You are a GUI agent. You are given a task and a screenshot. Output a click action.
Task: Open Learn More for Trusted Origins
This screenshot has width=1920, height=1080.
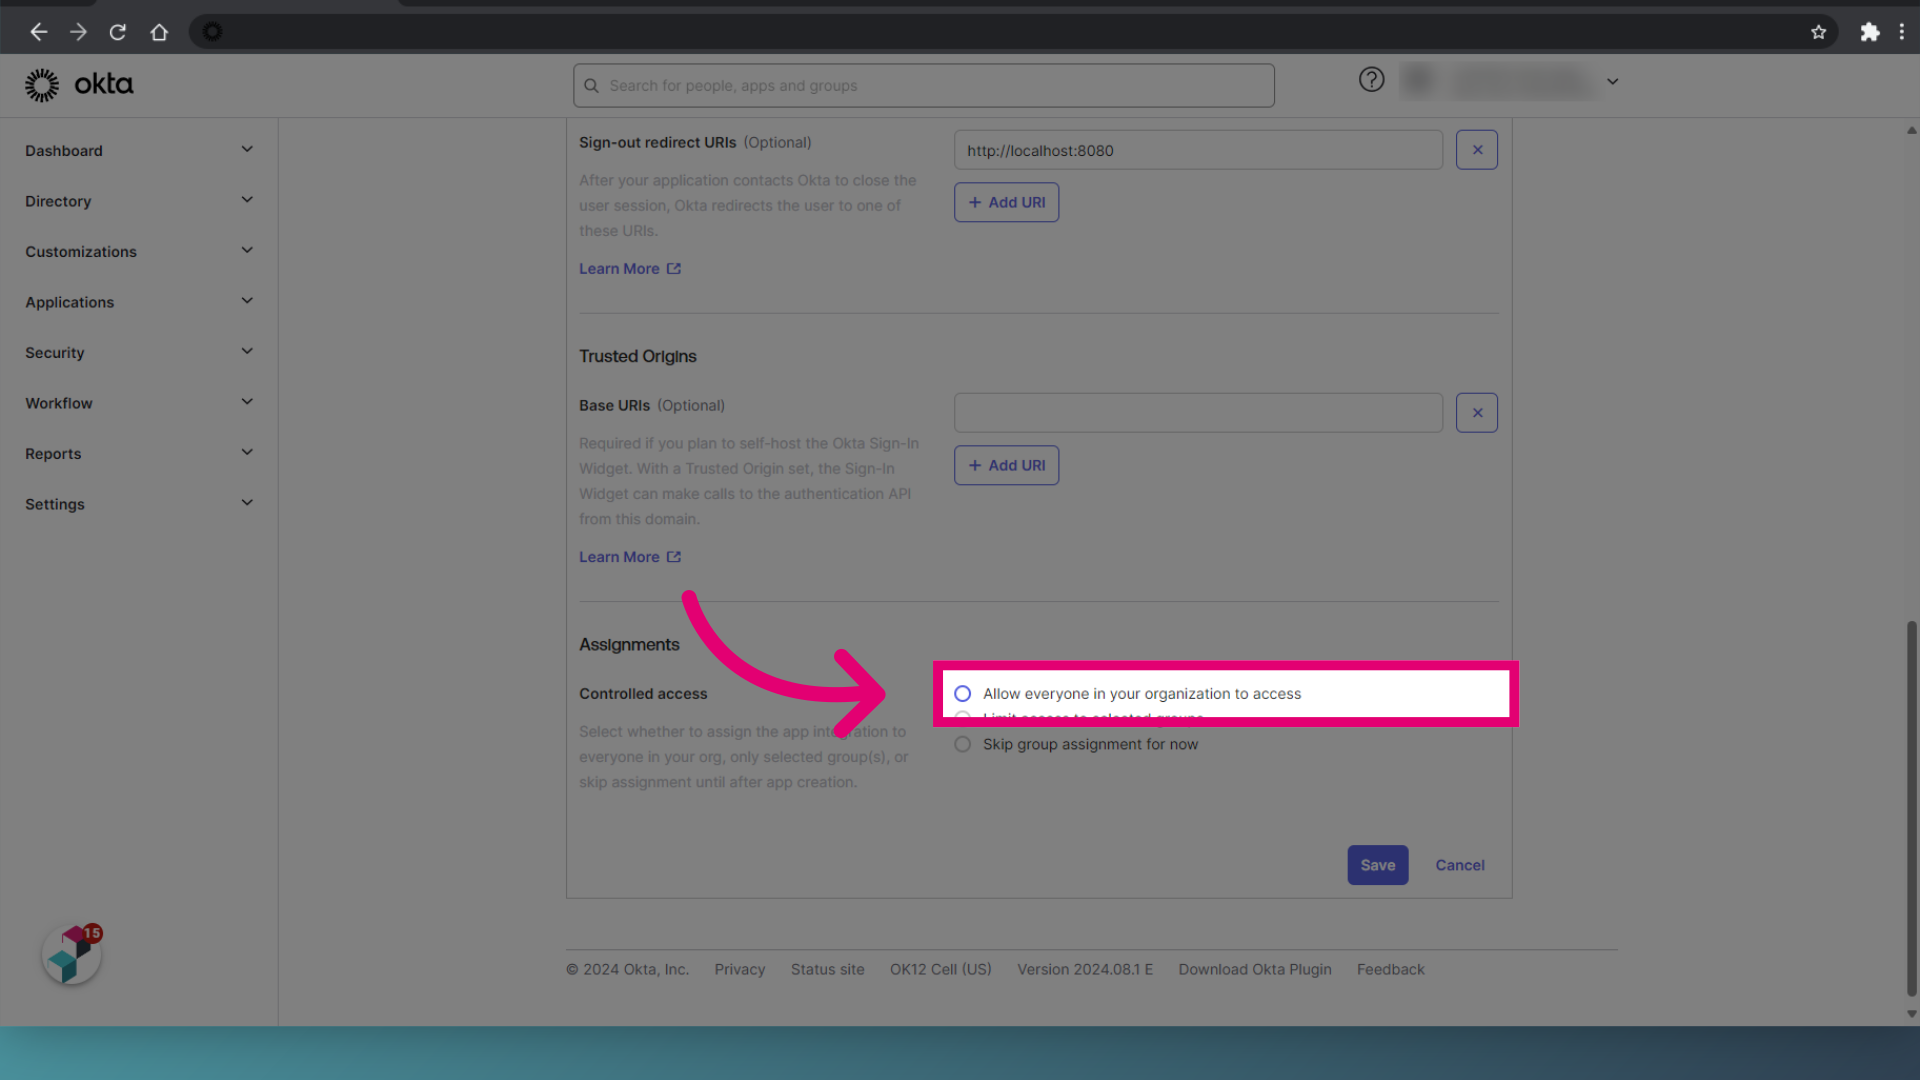pos(629,557)
